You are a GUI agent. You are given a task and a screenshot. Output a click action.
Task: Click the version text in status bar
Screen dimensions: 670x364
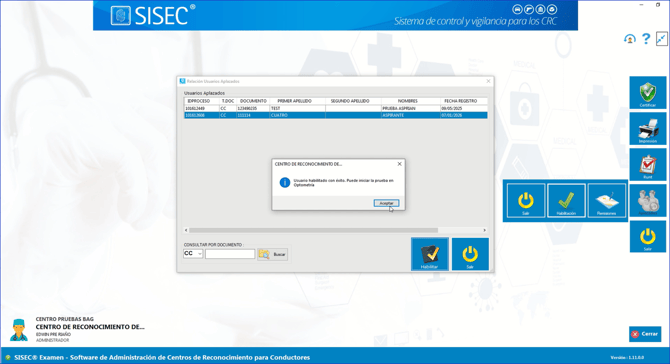[x=627, y=358]
